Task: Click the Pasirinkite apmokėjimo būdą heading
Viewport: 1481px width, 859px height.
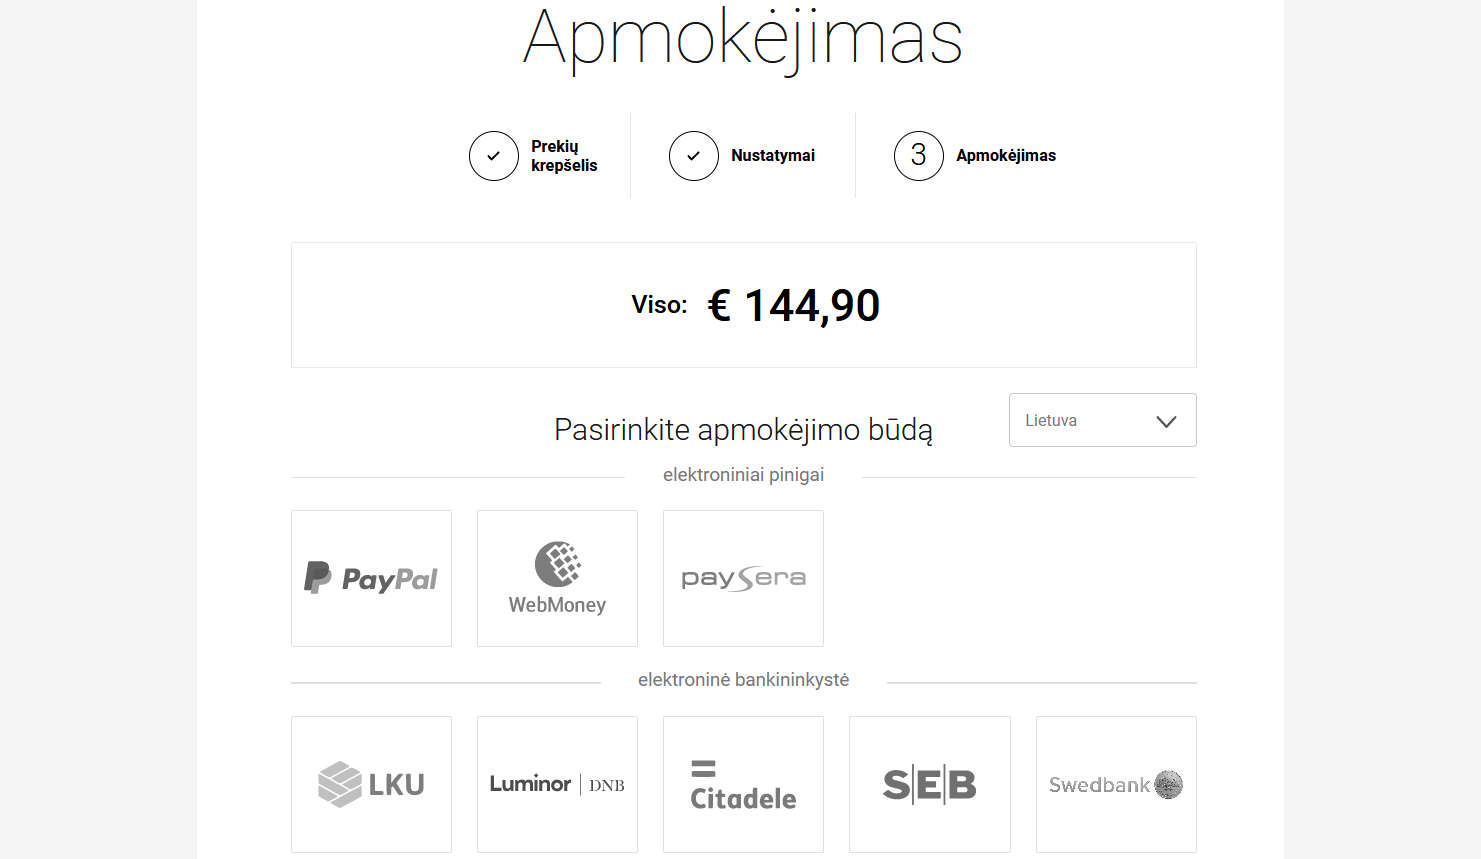Action: pos(743,430)
